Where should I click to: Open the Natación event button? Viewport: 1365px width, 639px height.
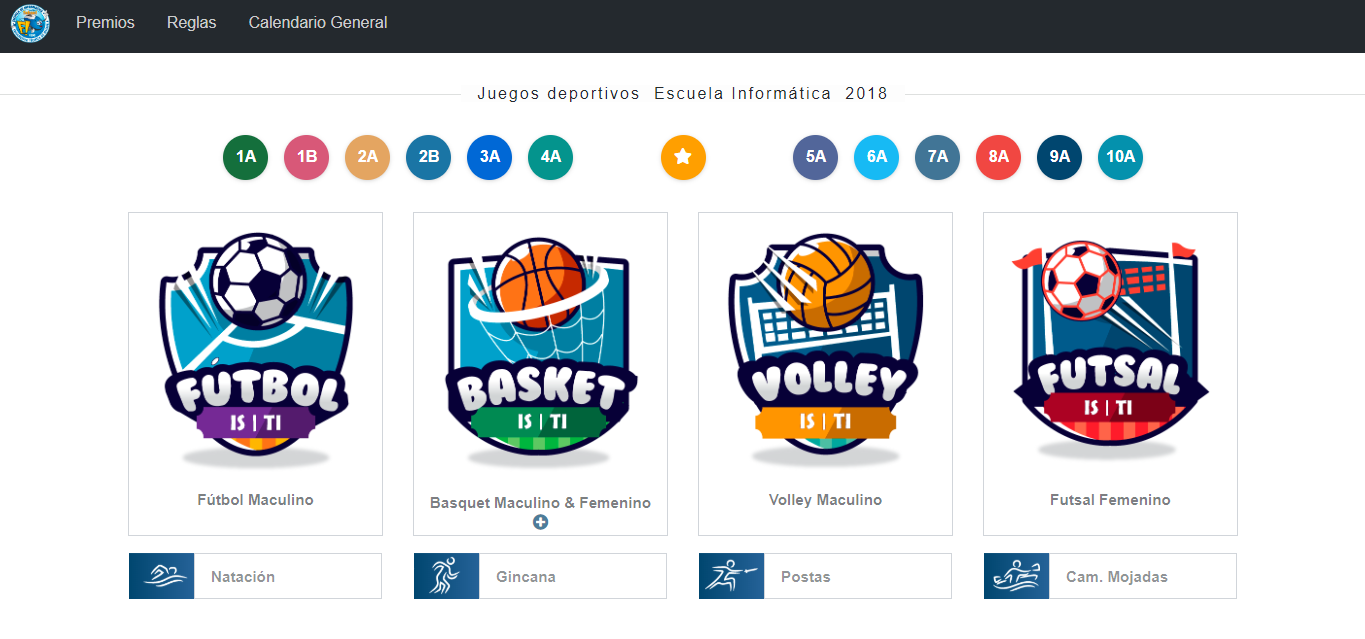pyautogui.click(x=255, y=576)
